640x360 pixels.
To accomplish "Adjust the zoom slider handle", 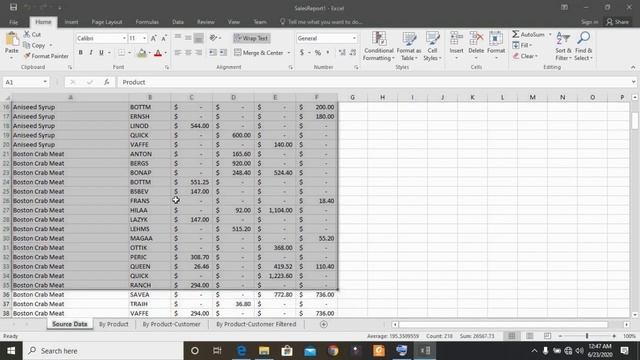I will [x=587, y=336].
